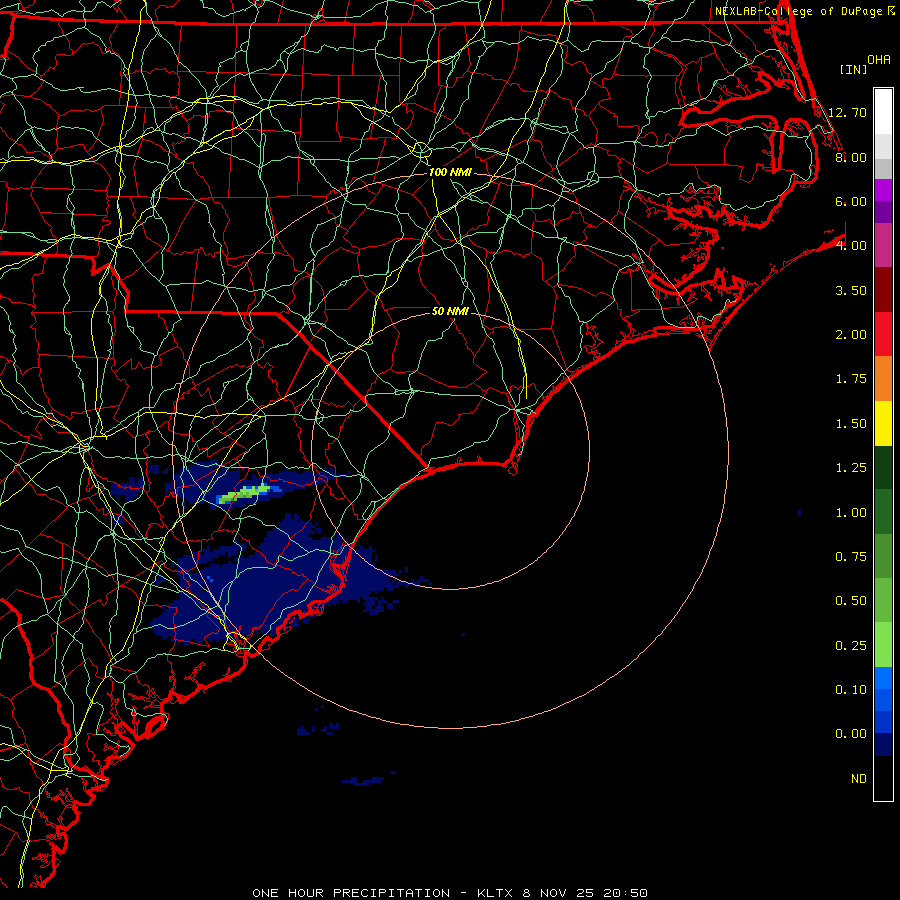Pick the navy swatch beside 0.00

[883, 744]
